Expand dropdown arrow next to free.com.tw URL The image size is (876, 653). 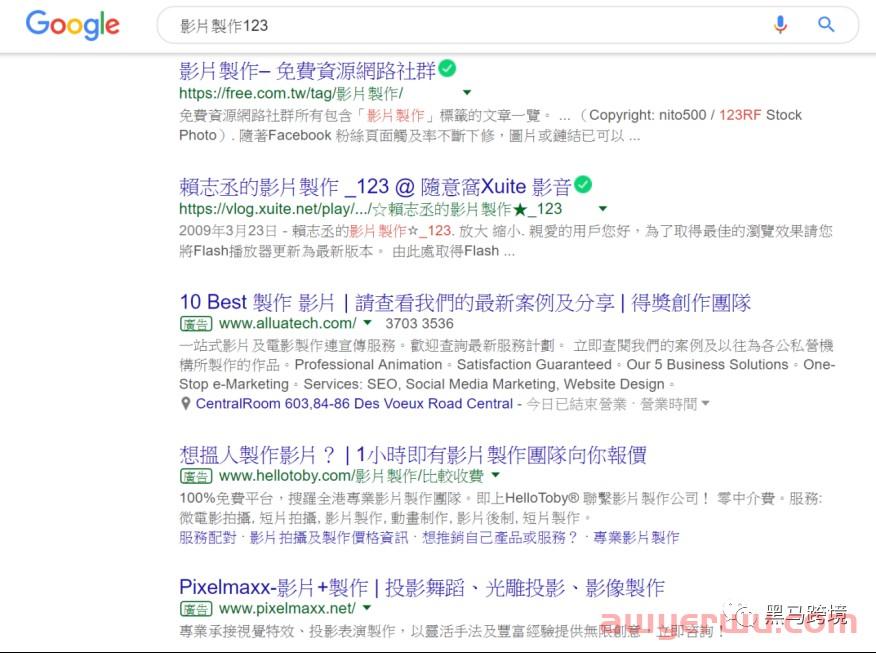pyautogui.click(x=467, y=92)
